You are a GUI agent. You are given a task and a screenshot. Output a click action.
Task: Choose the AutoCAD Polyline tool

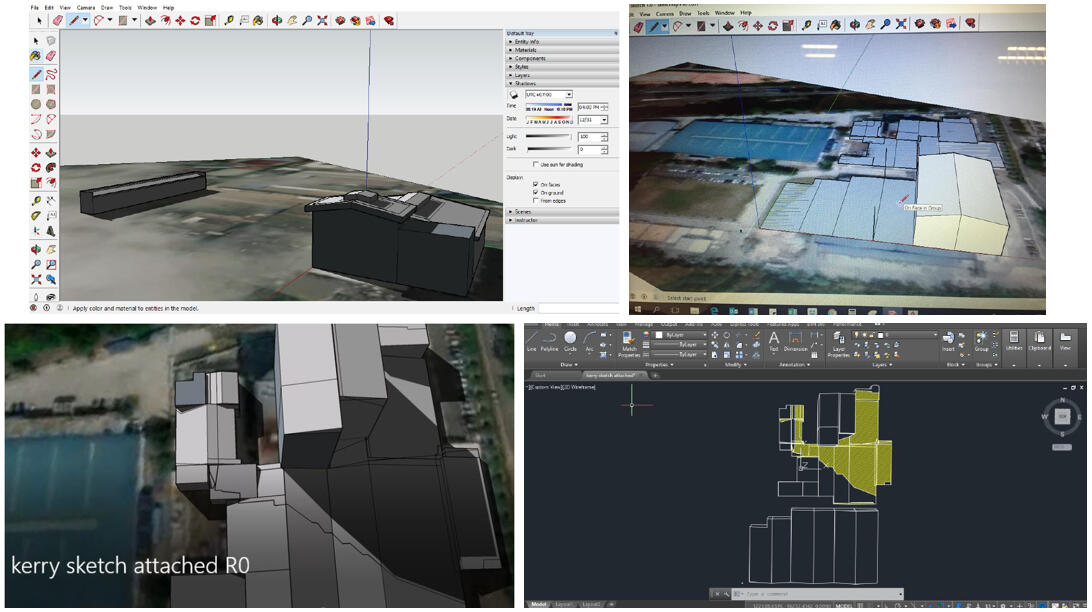point(549,339)
